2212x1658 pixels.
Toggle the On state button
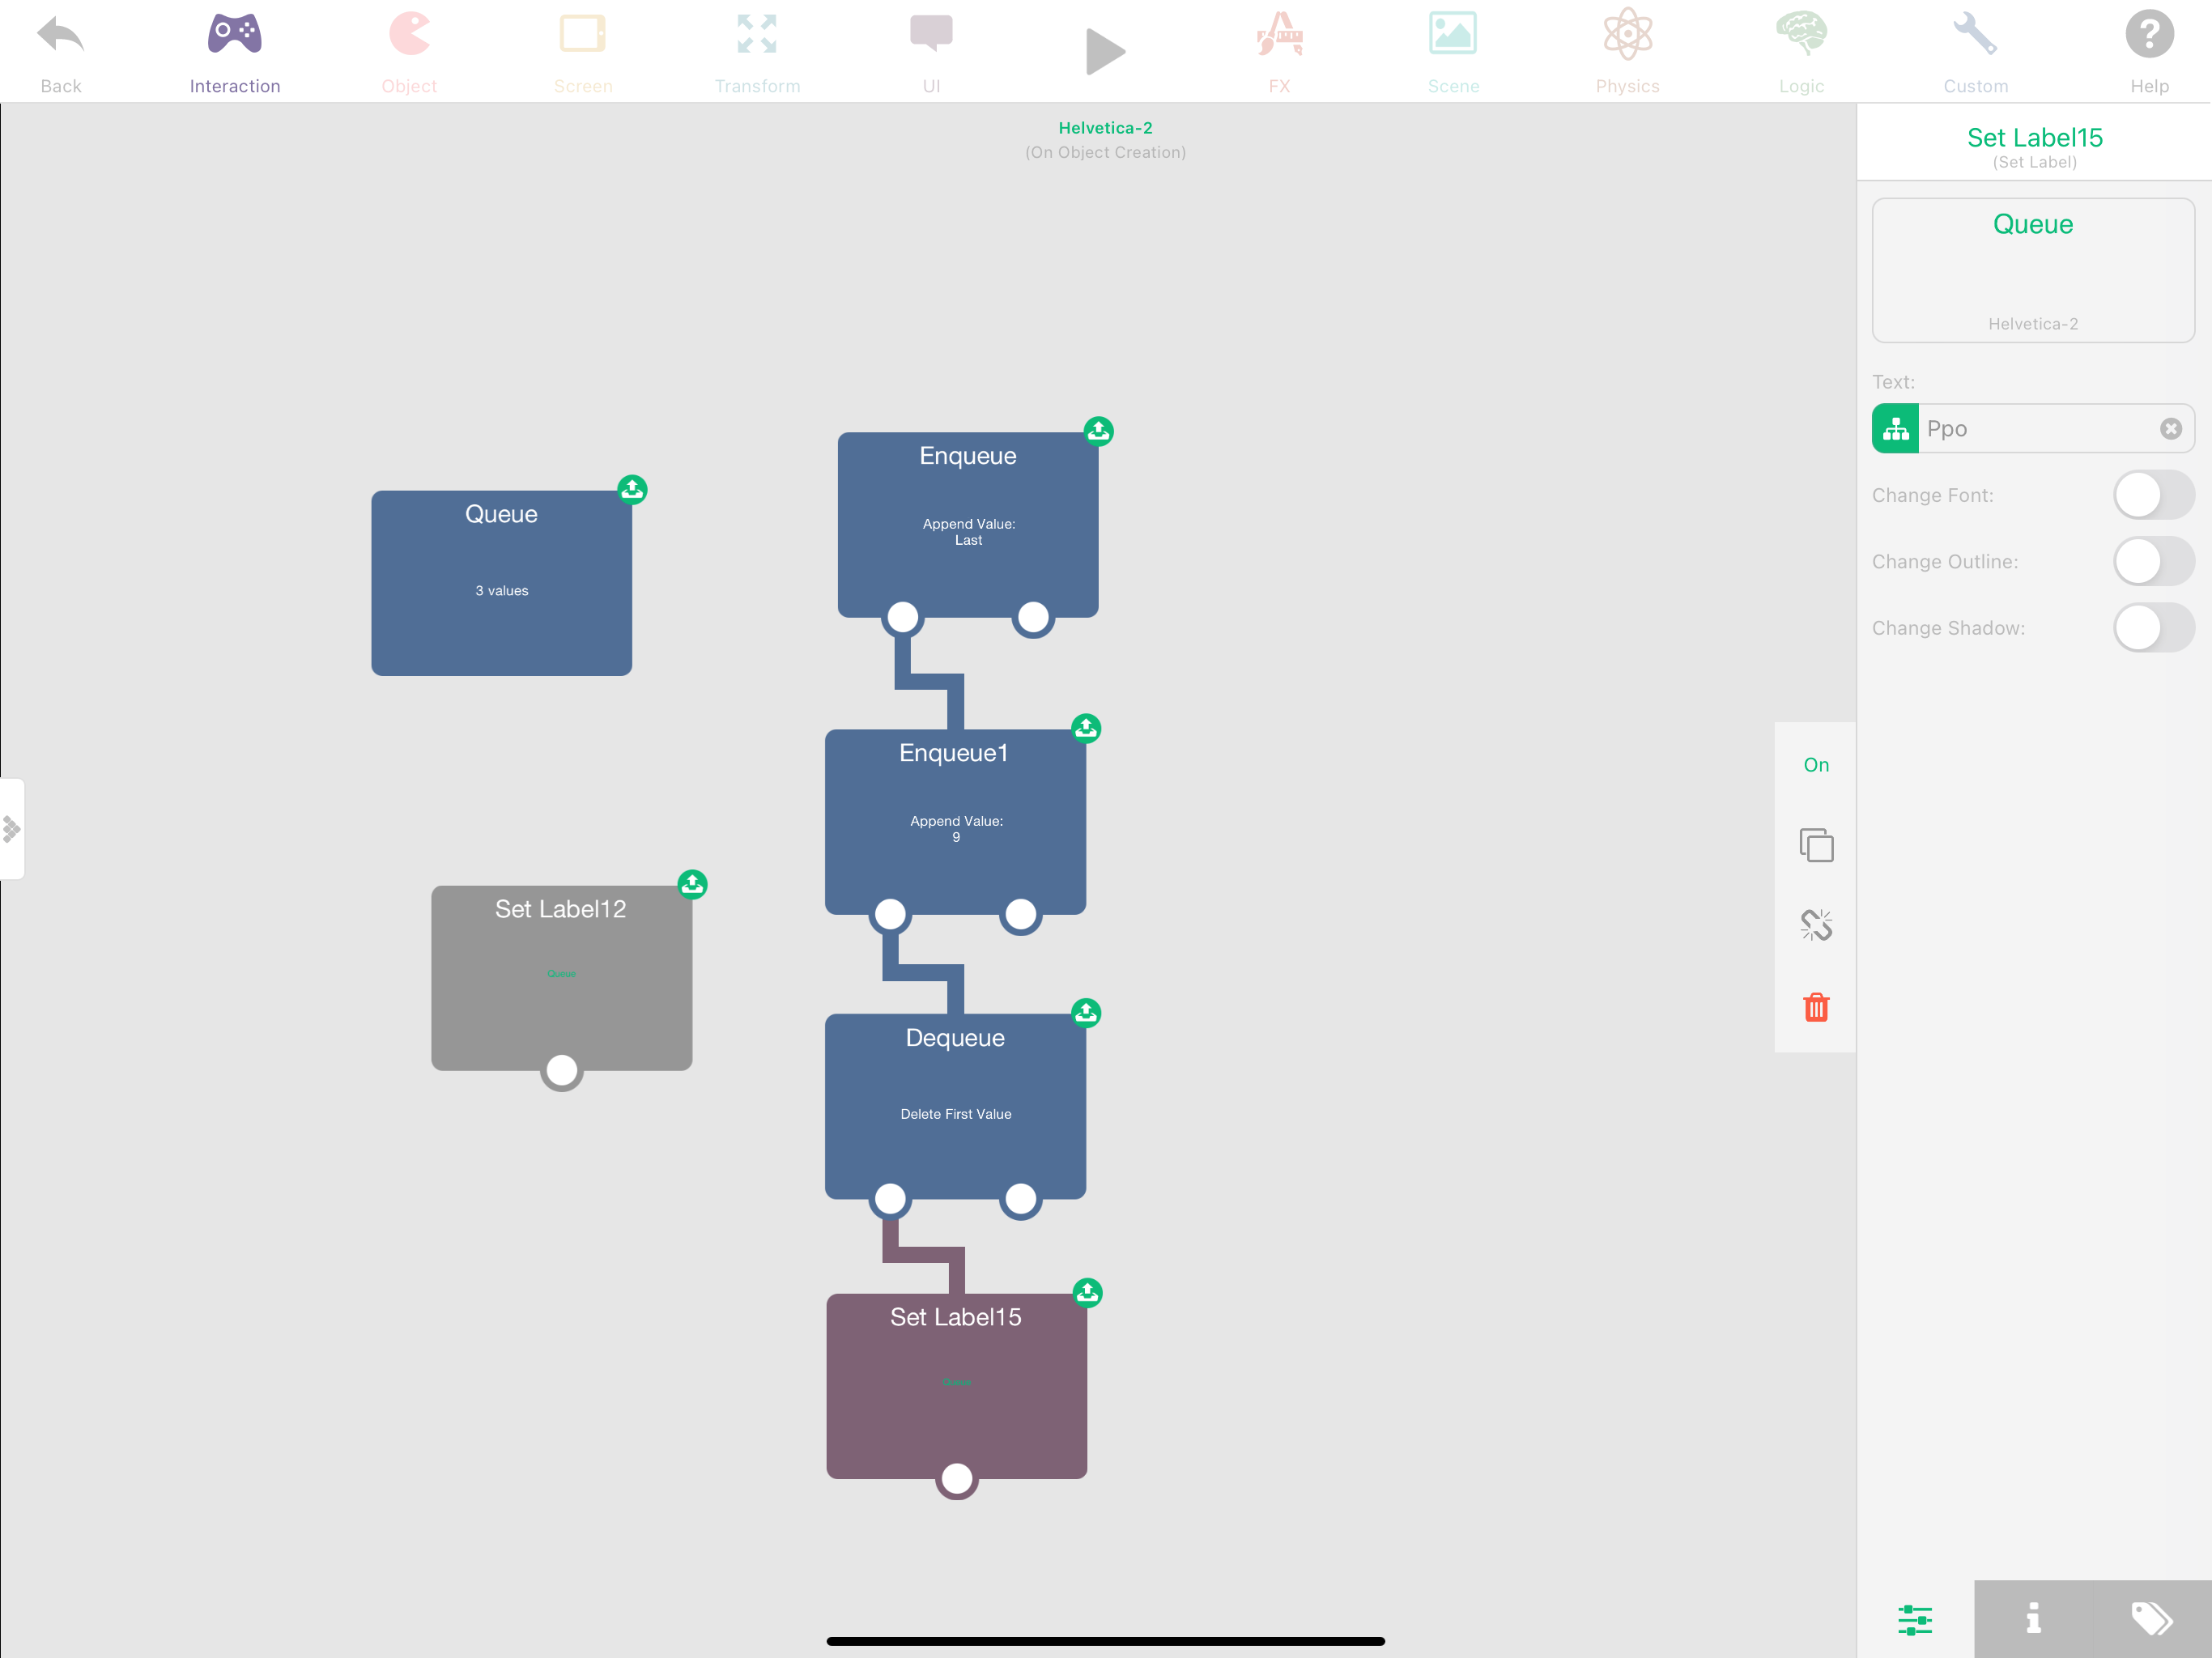click(1816, 765)
